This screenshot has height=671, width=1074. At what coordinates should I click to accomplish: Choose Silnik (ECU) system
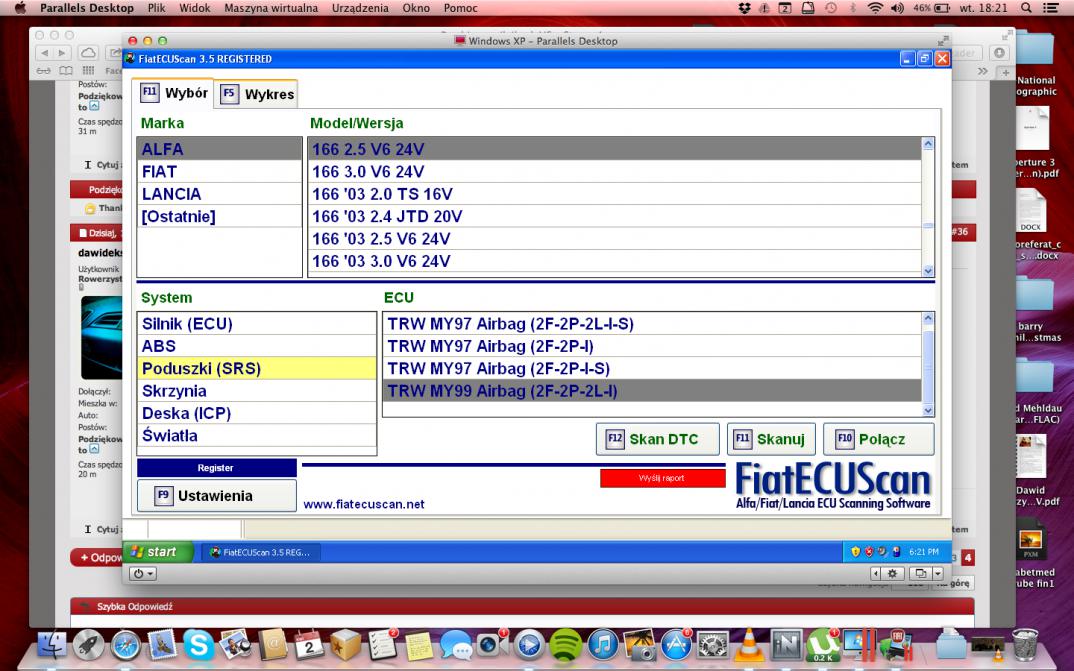(x=257, y=323)
